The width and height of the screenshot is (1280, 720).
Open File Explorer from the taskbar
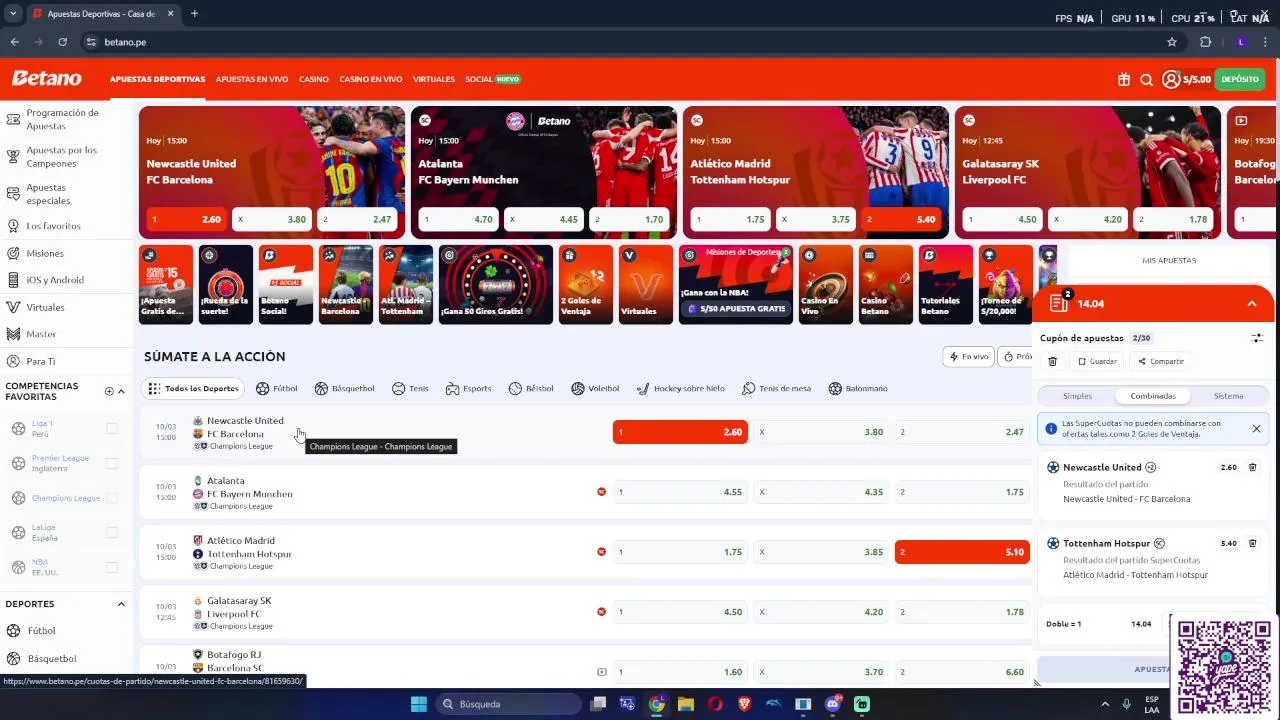pos(685,704)
